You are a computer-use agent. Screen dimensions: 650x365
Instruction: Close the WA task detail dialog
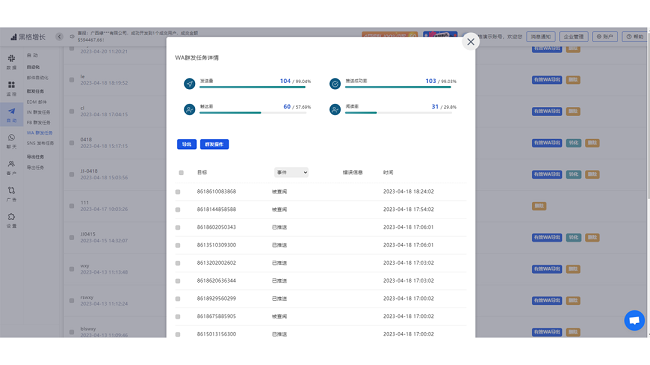pos(471,41)
